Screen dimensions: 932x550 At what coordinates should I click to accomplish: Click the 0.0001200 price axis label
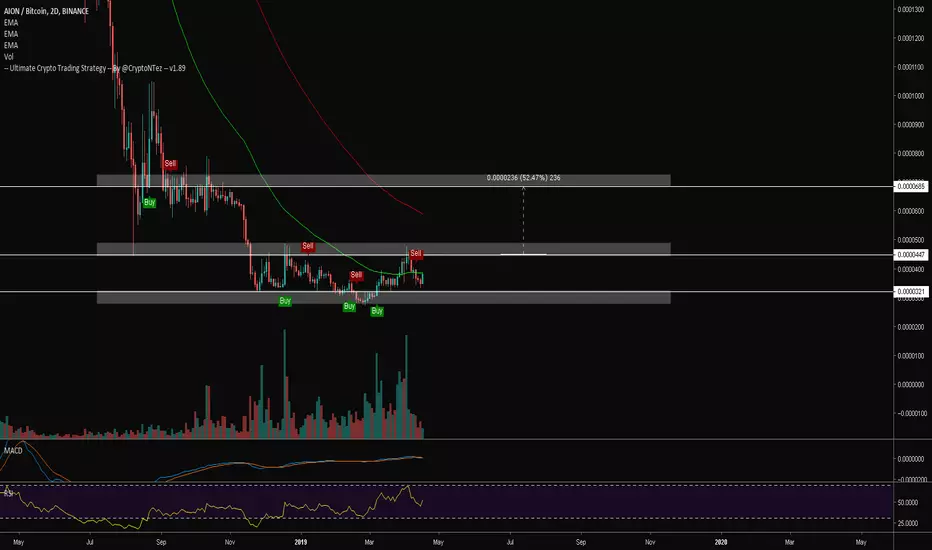pyautogui.click(x=911, y=38)
